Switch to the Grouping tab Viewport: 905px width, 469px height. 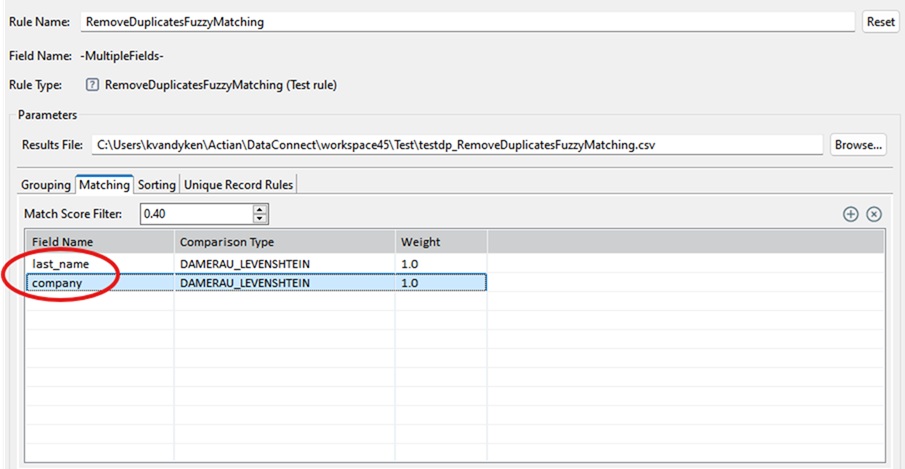coord(46,185)
